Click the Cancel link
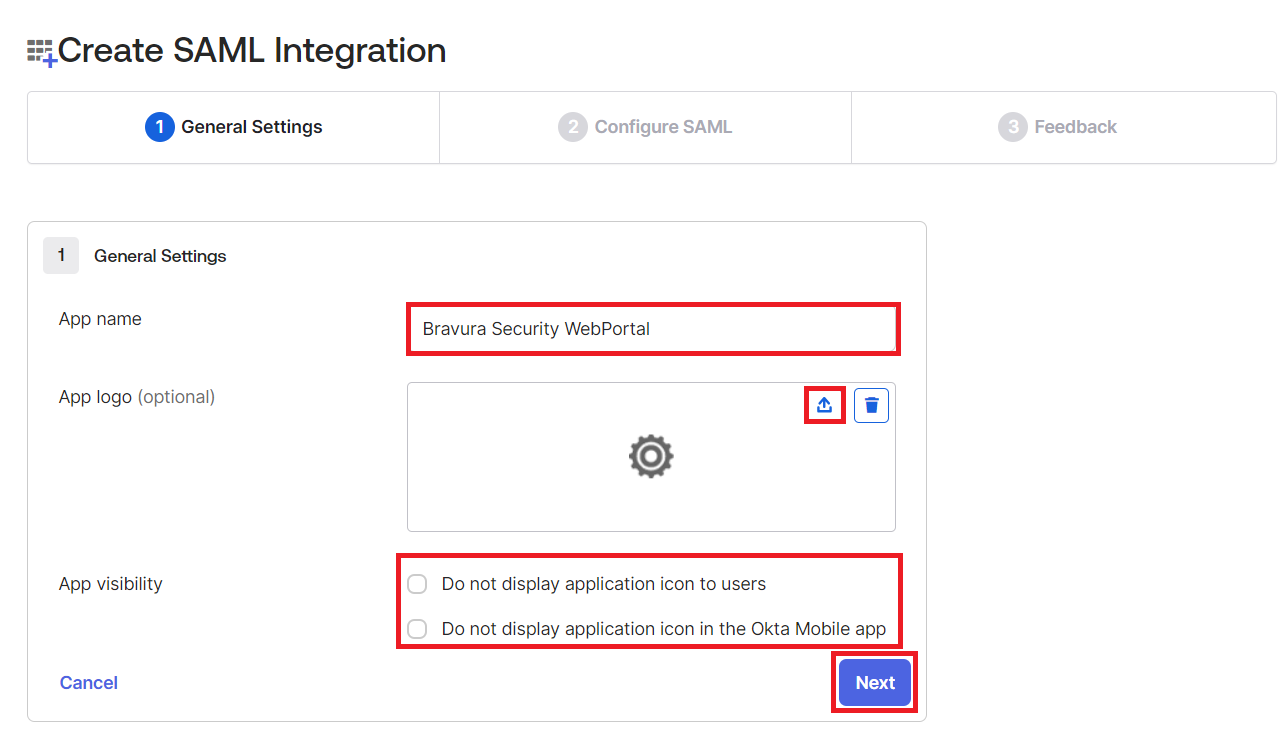The width and height of the screenshot is (1283, 736). (x=89, y=683)
